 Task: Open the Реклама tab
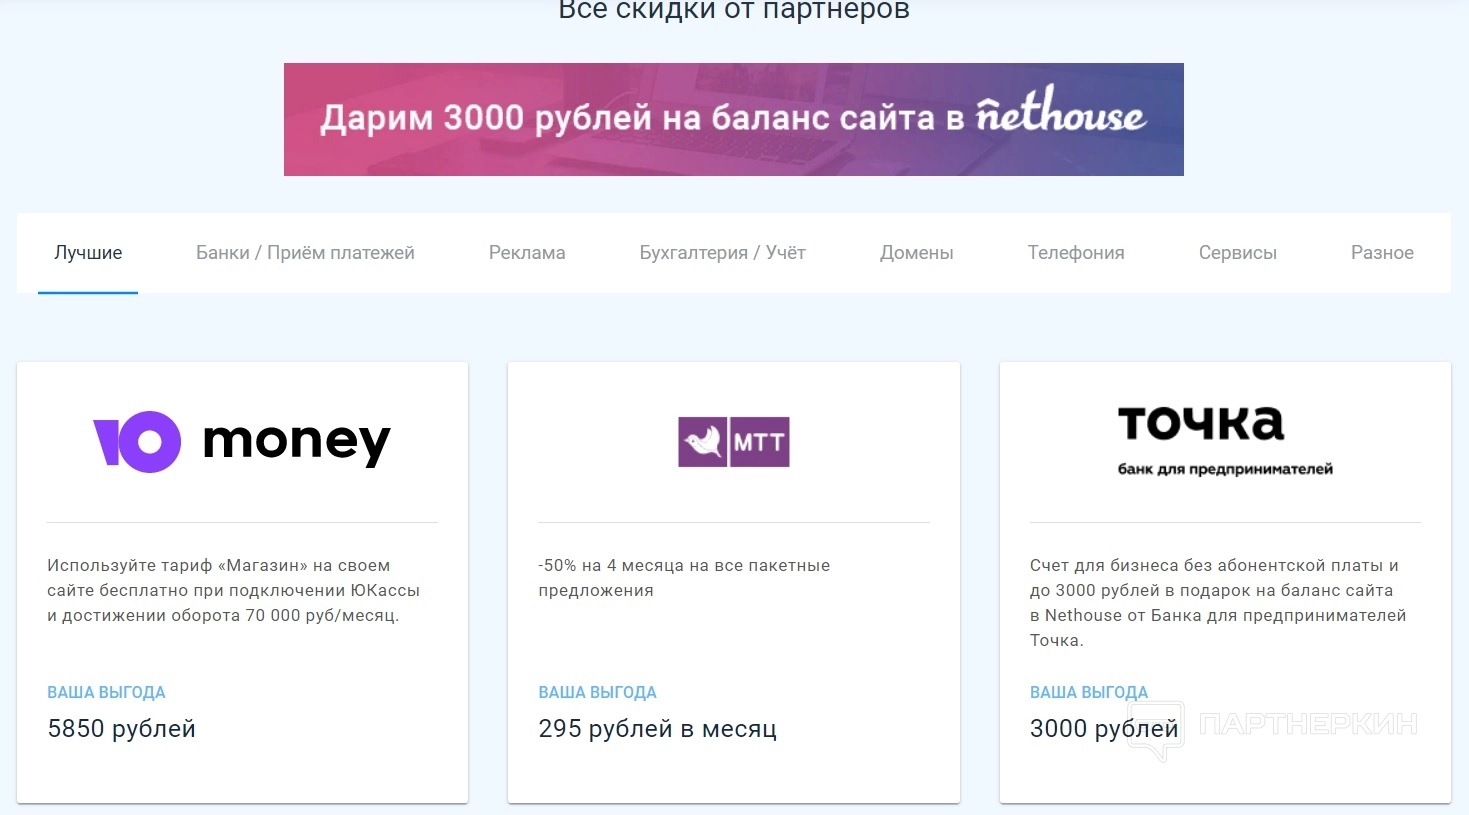tap(527, 253)
